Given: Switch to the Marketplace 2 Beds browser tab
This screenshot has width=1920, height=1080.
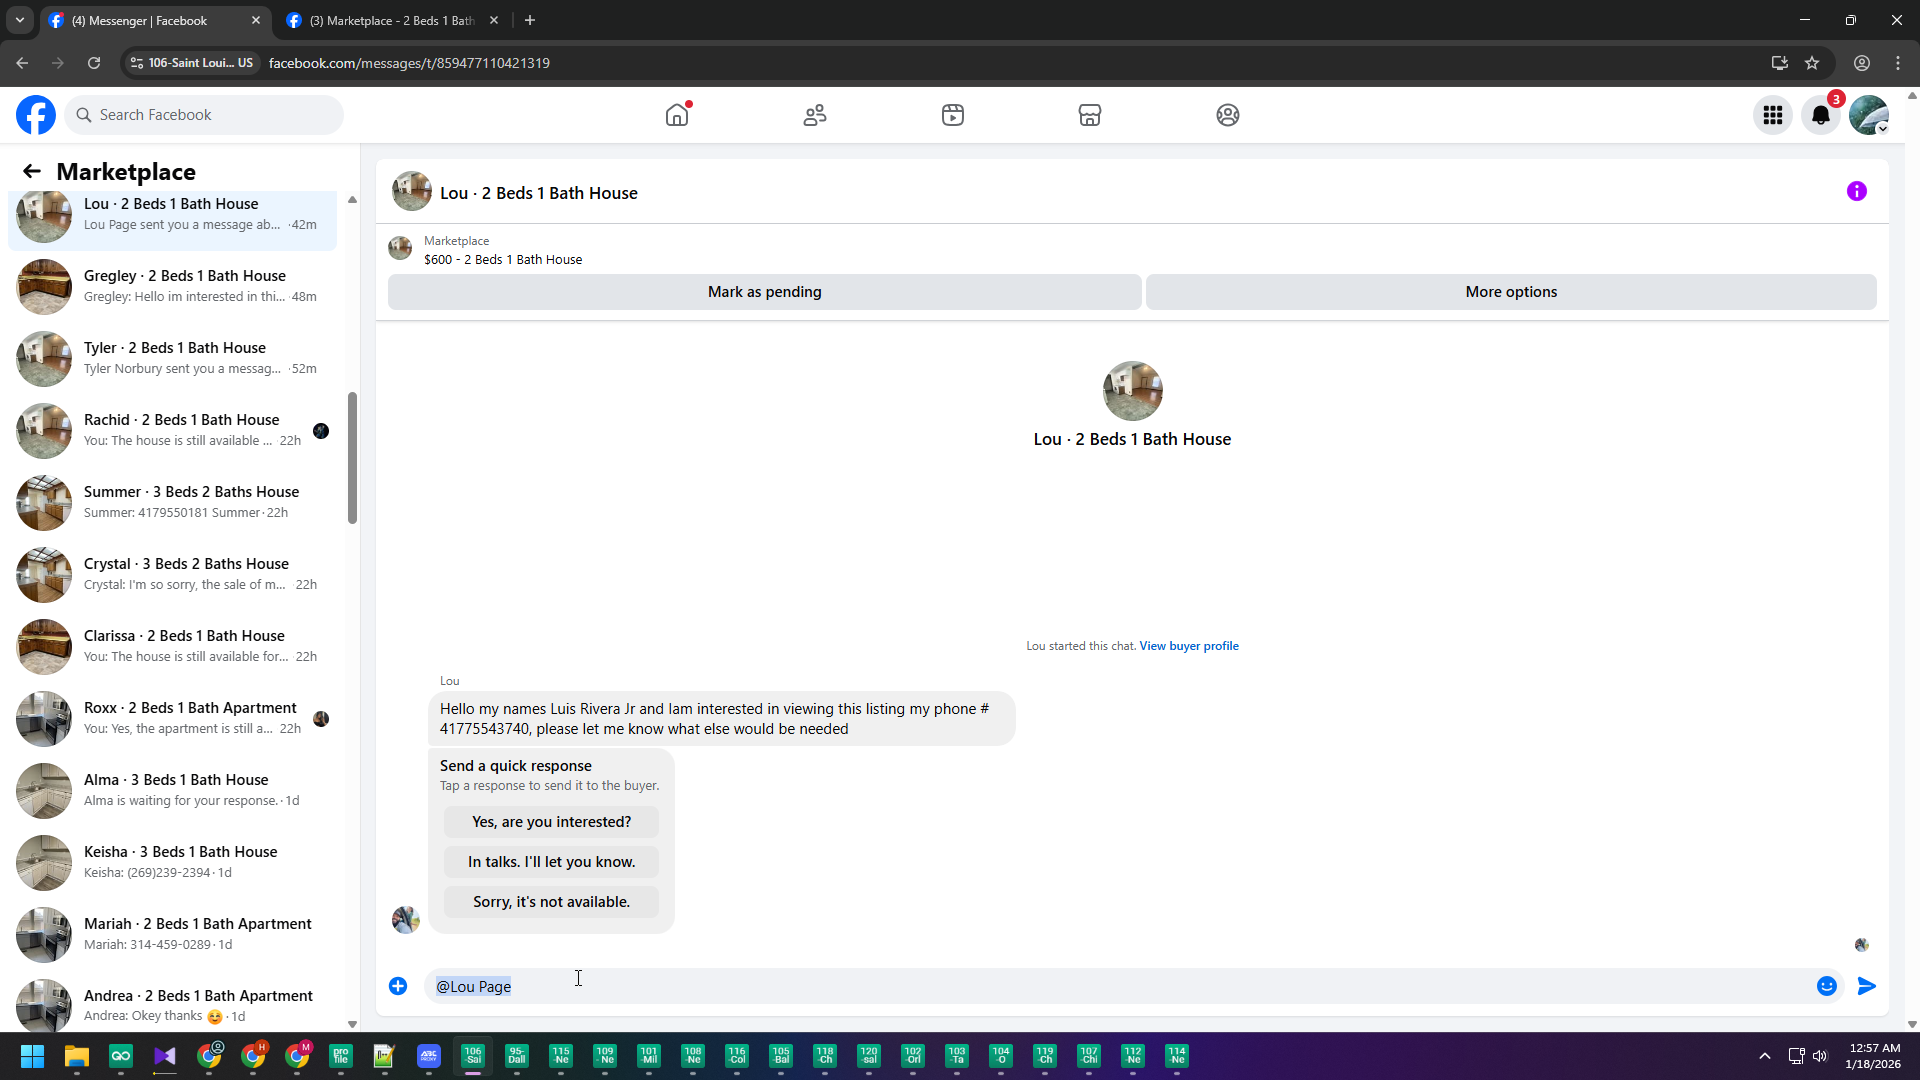Looking at the screenshot, I should (x=392, y=20).
